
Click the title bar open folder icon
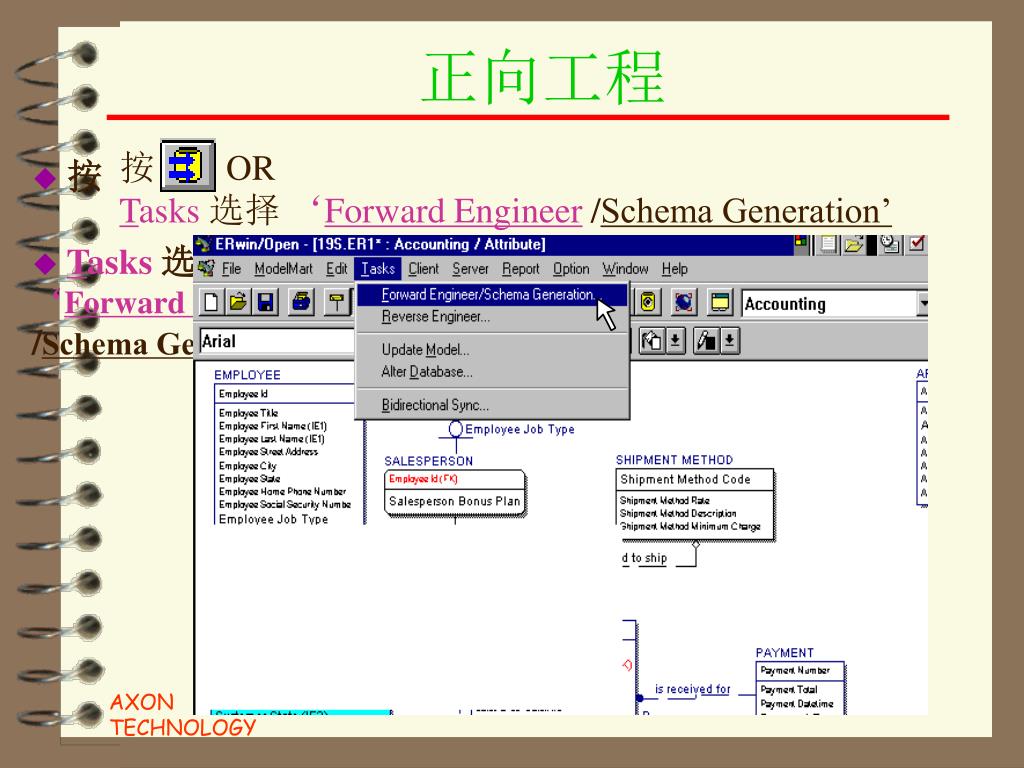click(854, 245)
